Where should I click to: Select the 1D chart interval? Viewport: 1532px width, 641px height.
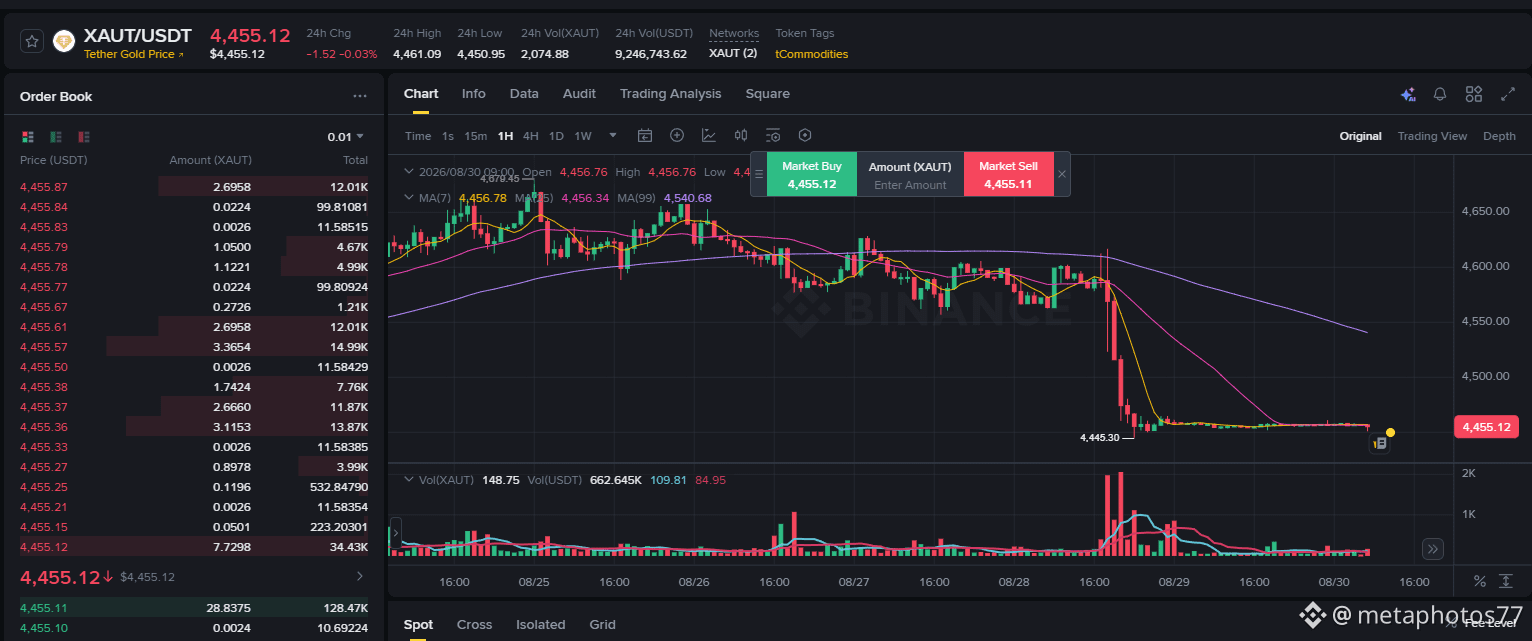556,136
